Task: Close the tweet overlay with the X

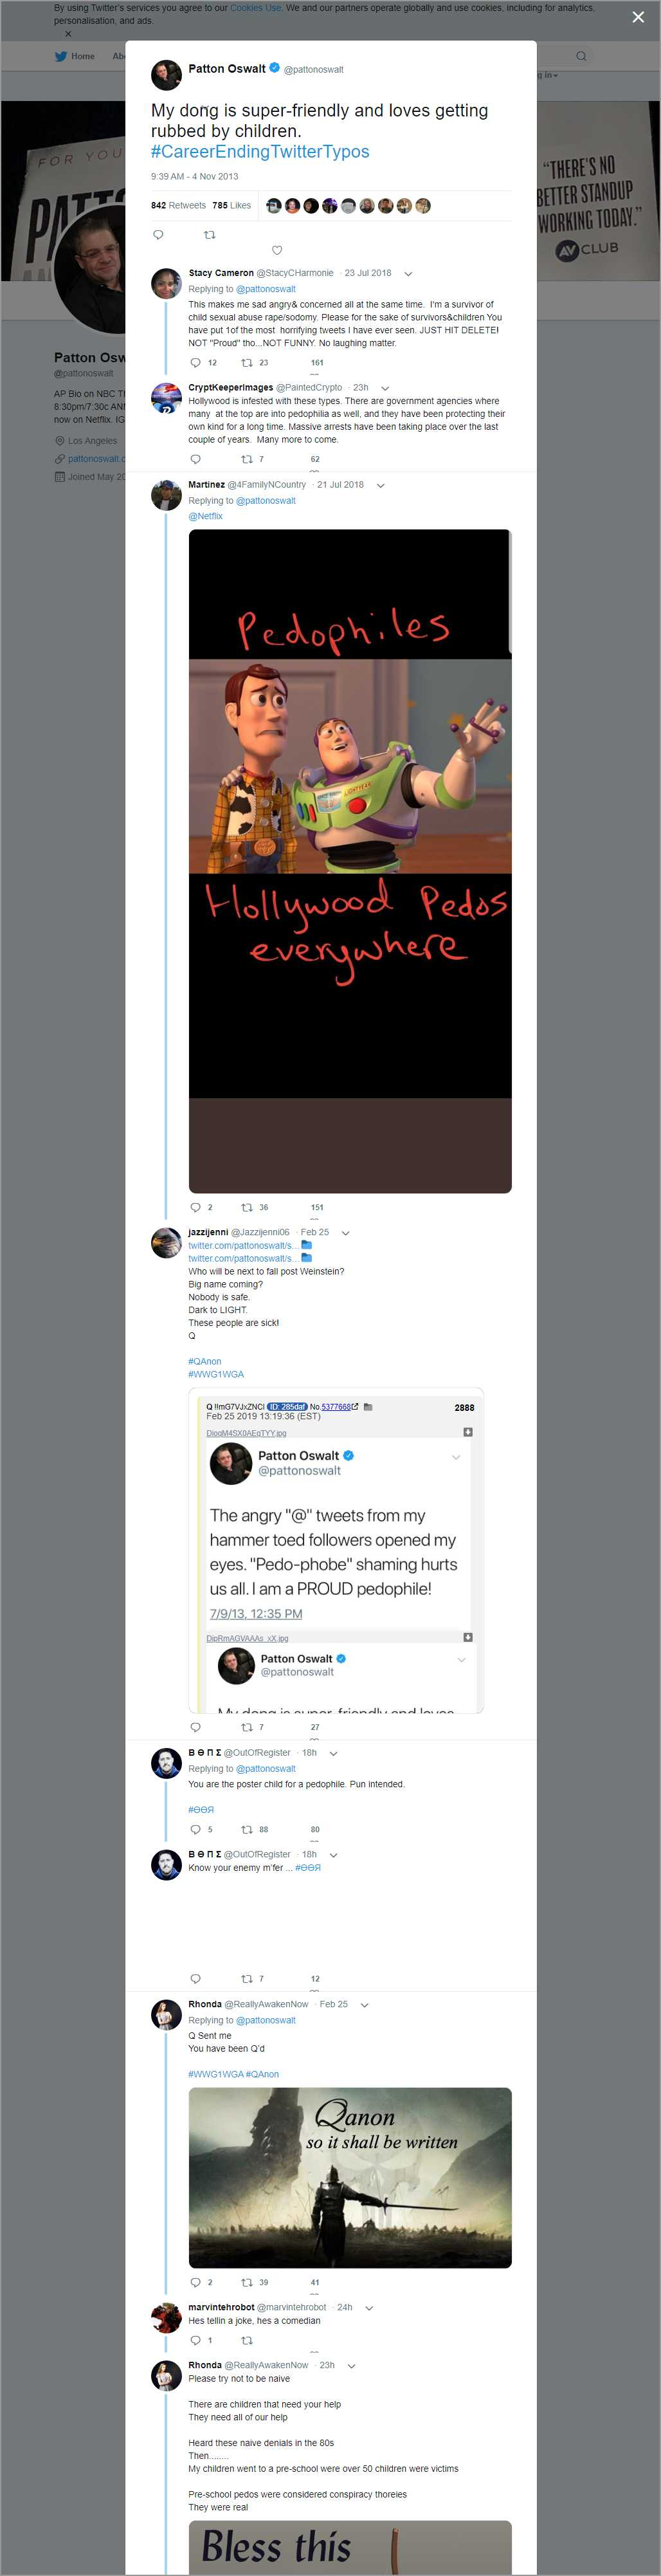Action: [x=638, y=17]
